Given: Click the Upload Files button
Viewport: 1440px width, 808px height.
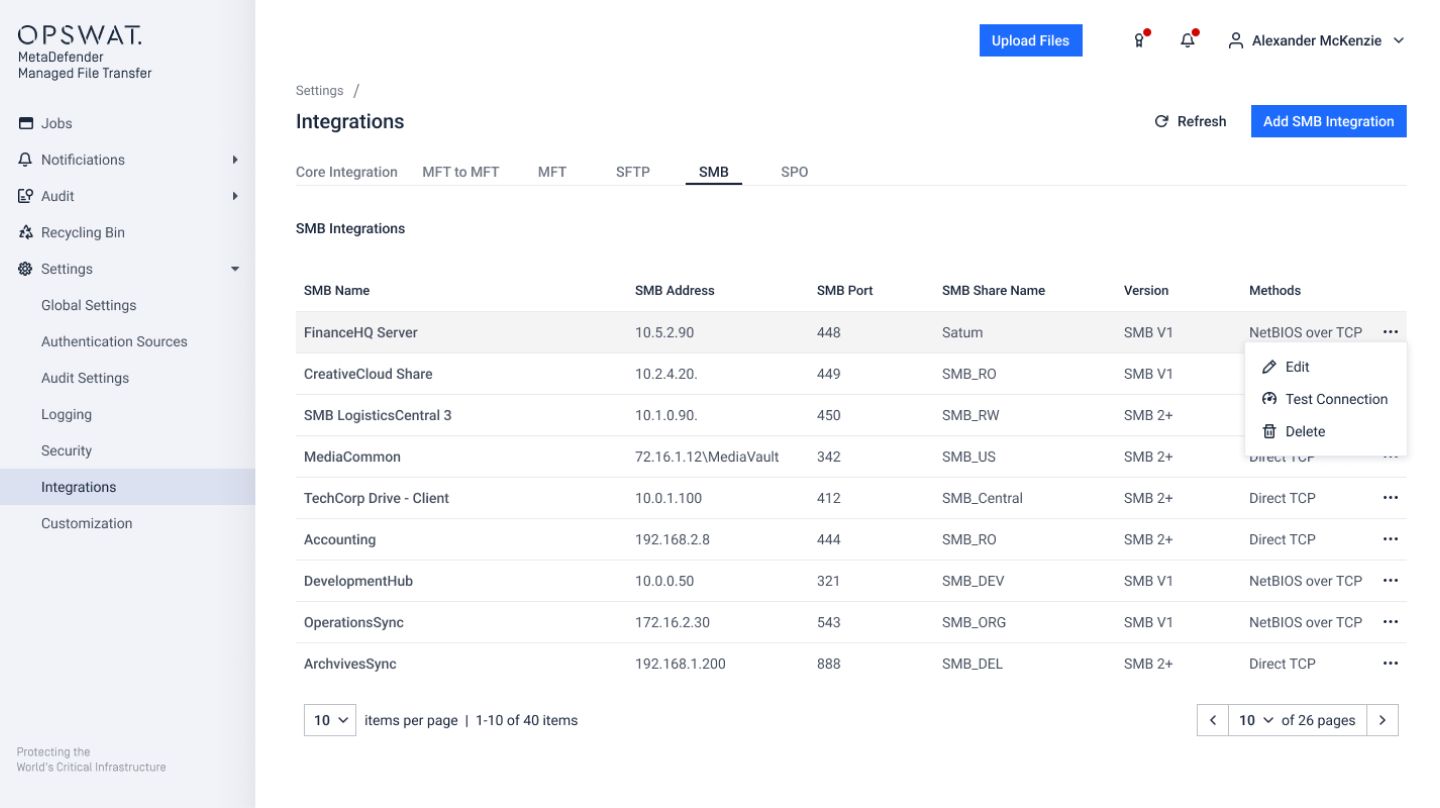Looking at the screenshot, I should (x=1031, y=40).
